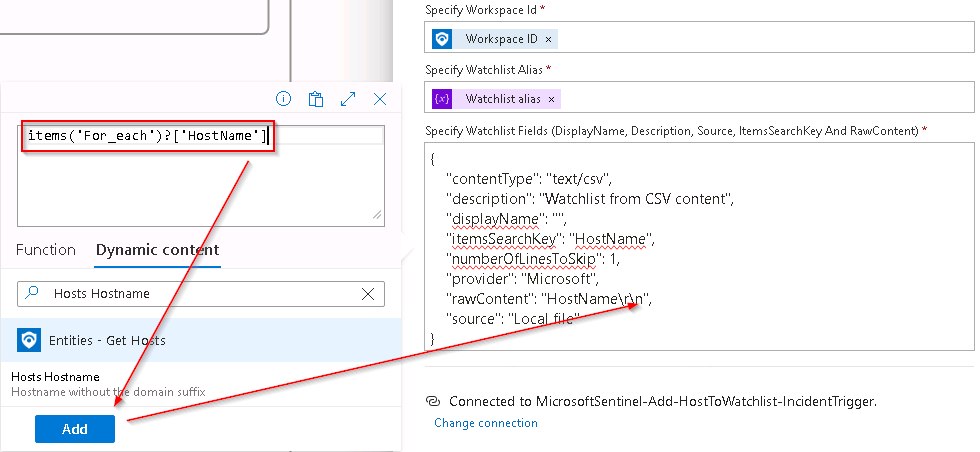This screenshot has height=452, width=980.
Task: Open the info icon in expression panel
Action: (284, 99)
